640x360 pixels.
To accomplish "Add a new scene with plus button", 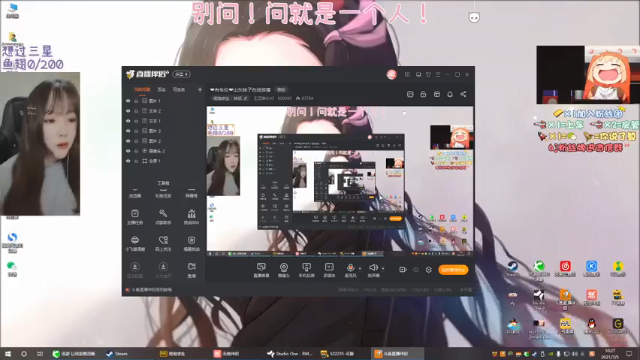I will coord(200,89).
